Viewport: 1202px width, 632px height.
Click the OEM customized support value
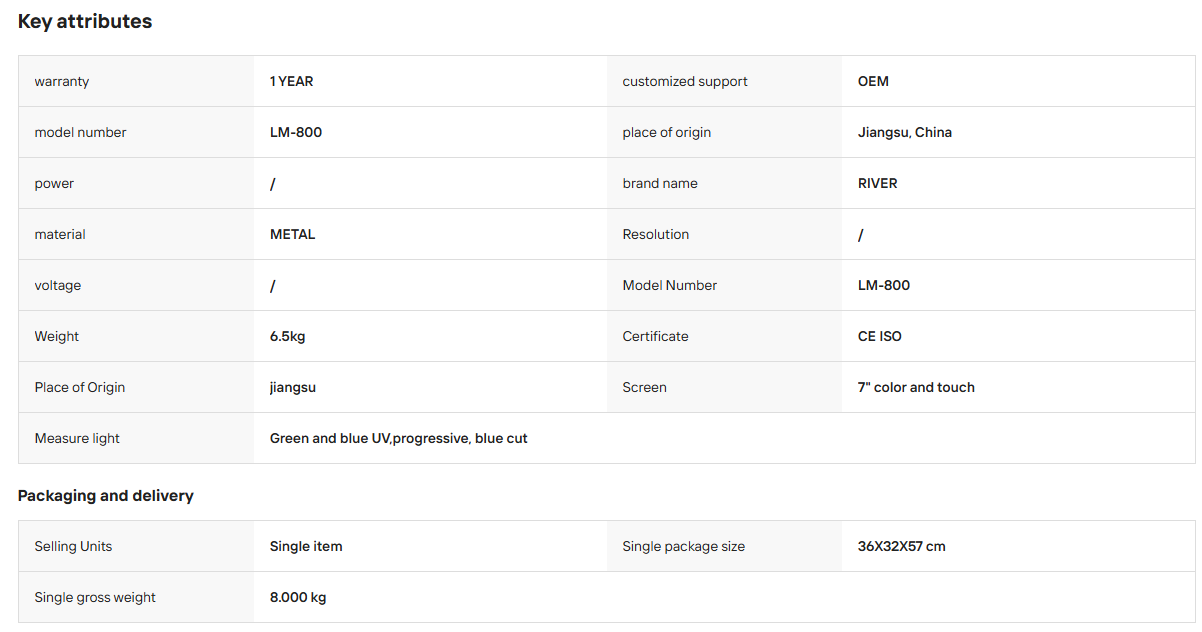click(x=873, y=81)
